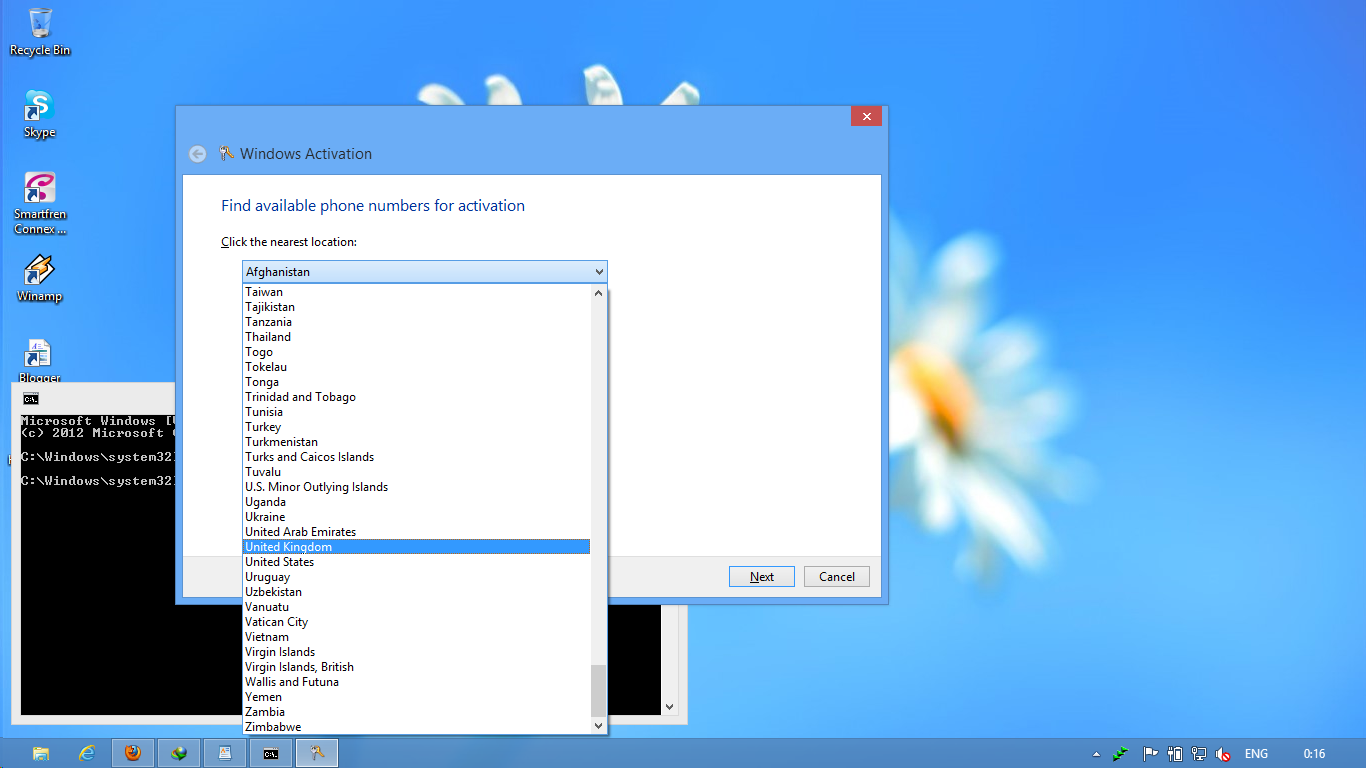
Task: Click Command Prompt scroll down arrow
Action: click(x=670, y=707)
